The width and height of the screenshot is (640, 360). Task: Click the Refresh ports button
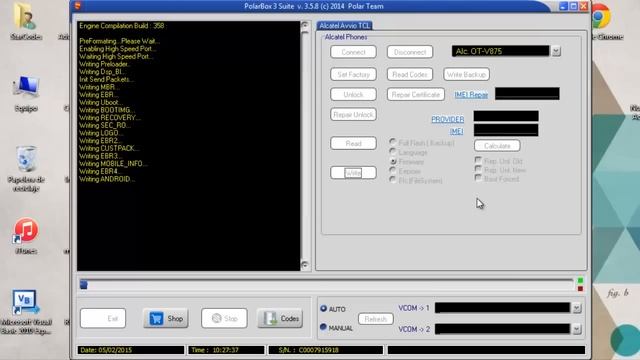pyautogui.click(x=376, y=319)
